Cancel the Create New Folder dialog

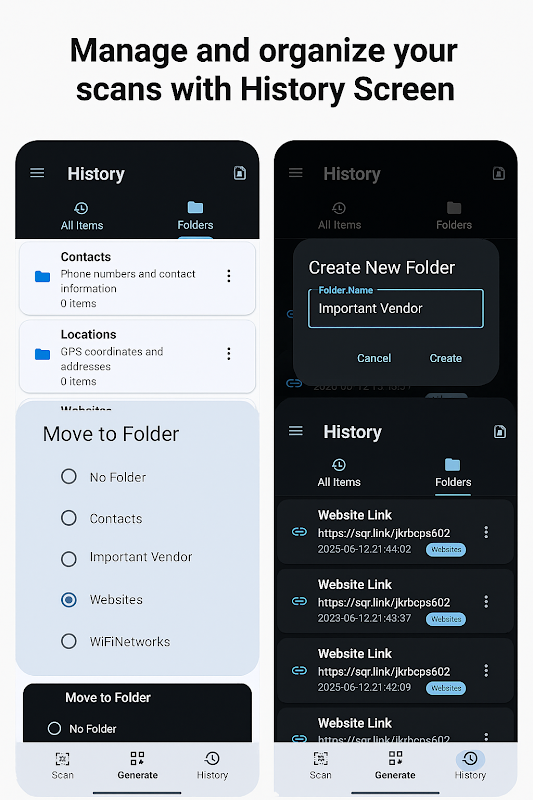pos(374,358)
